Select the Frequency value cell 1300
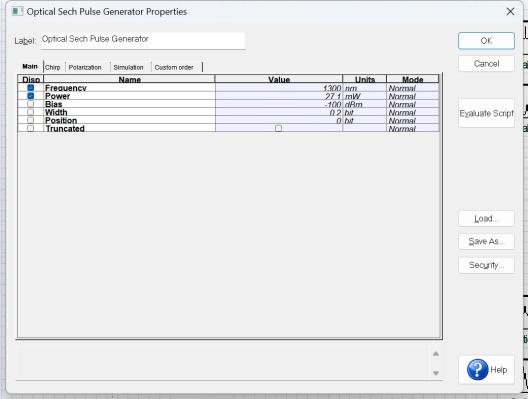 (279, 88)
